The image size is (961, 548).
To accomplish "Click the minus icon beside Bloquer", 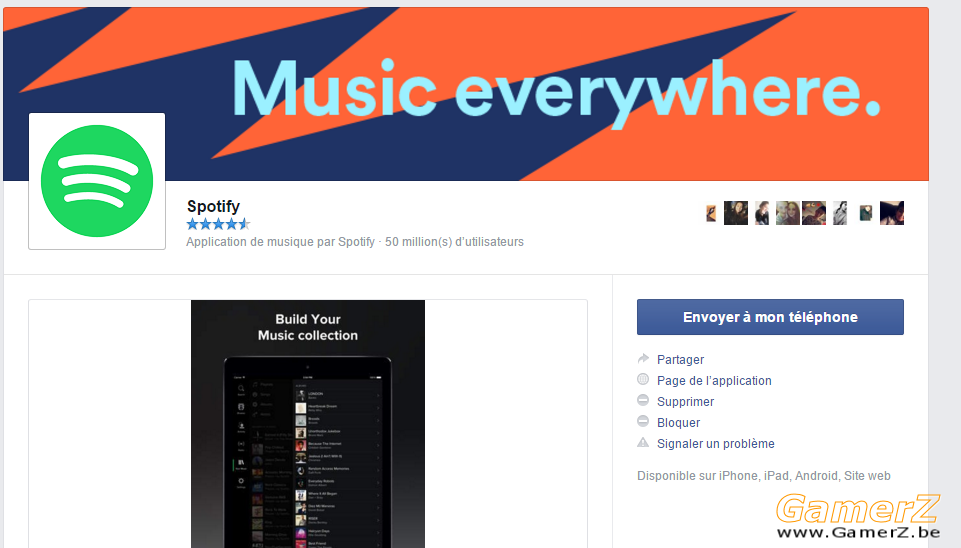I will point(643,421).
